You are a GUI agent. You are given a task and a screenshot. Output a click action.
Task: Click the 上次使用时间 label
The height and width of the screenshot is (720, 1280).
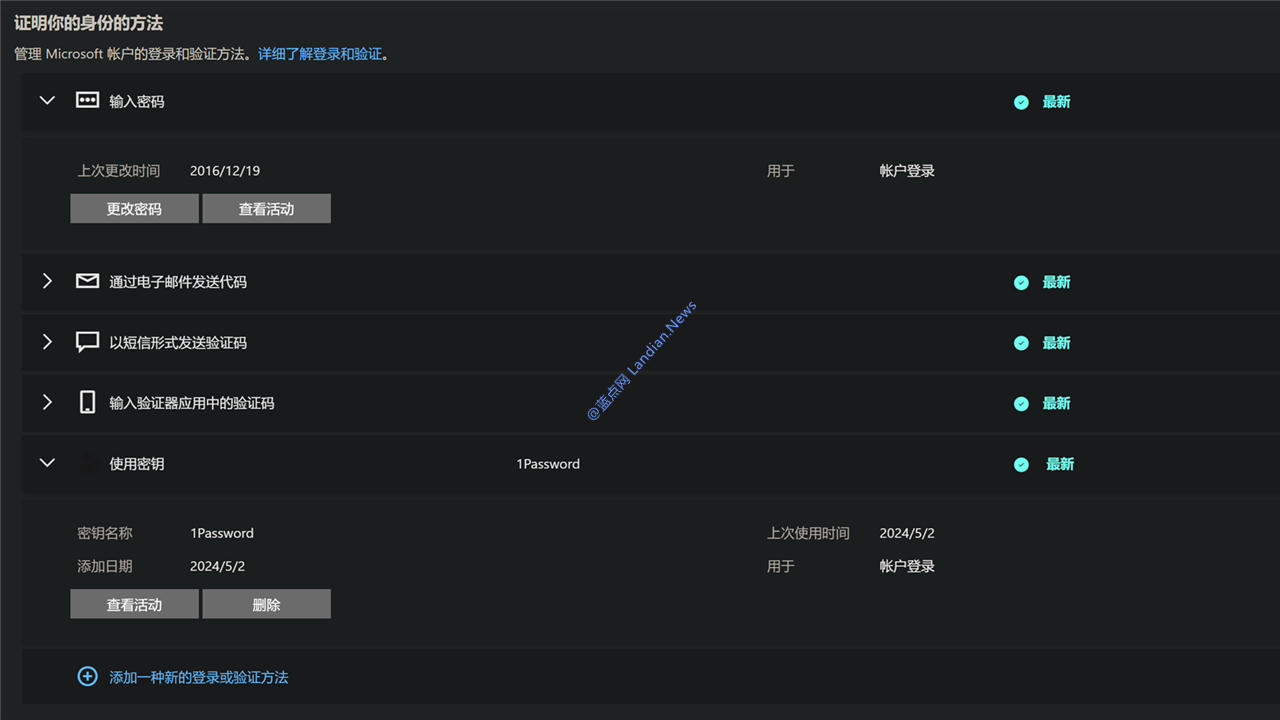[808, 533]
